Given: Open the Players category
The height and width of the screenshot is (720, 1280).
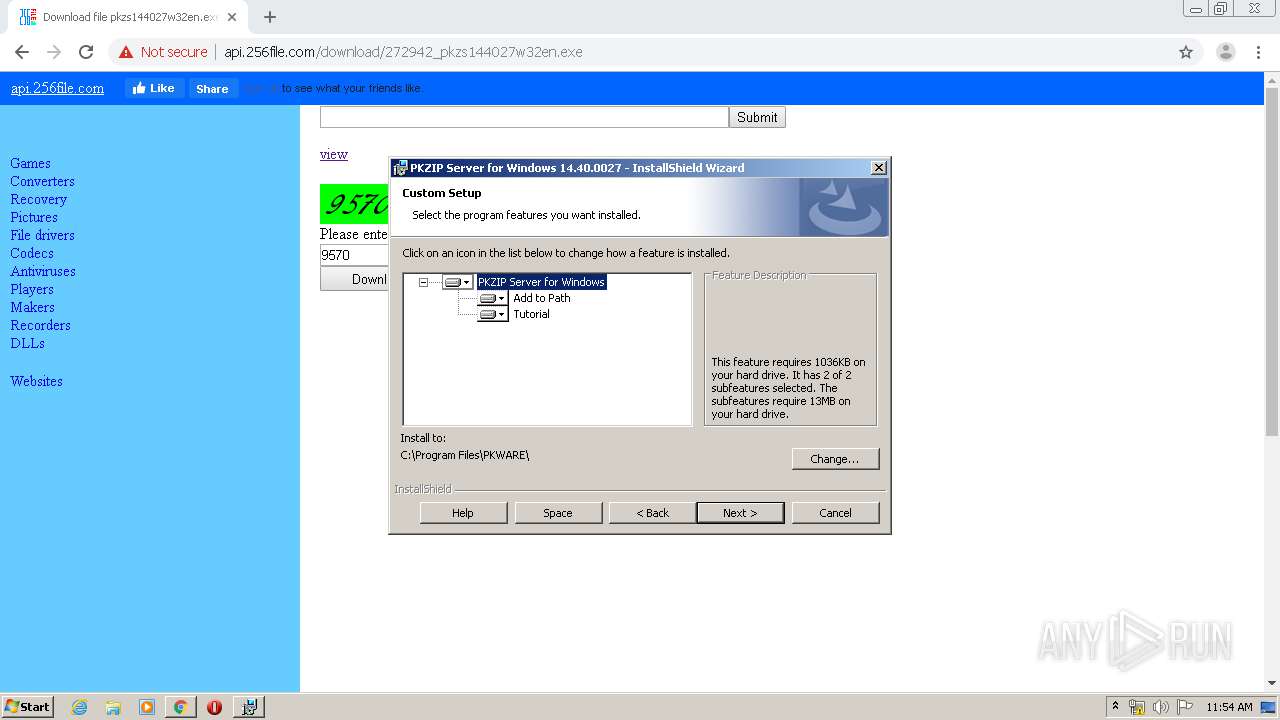Looking at the screenshot, I should click(x=32, y=289).
